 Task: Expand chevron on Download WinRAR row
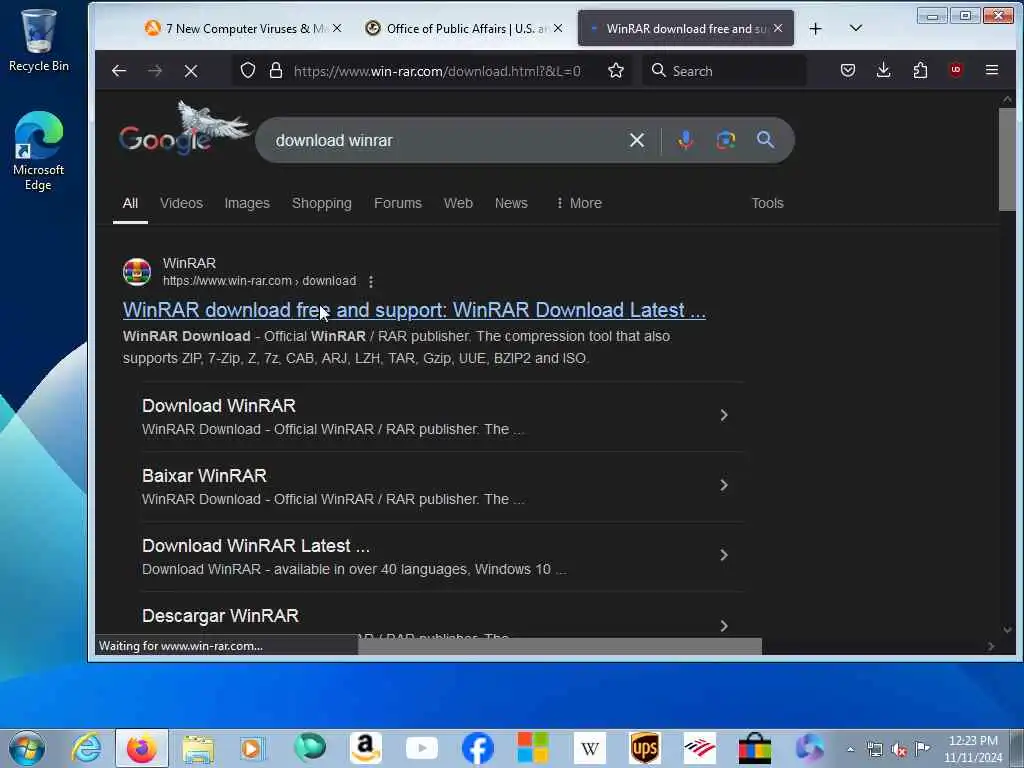coord(724,415)
